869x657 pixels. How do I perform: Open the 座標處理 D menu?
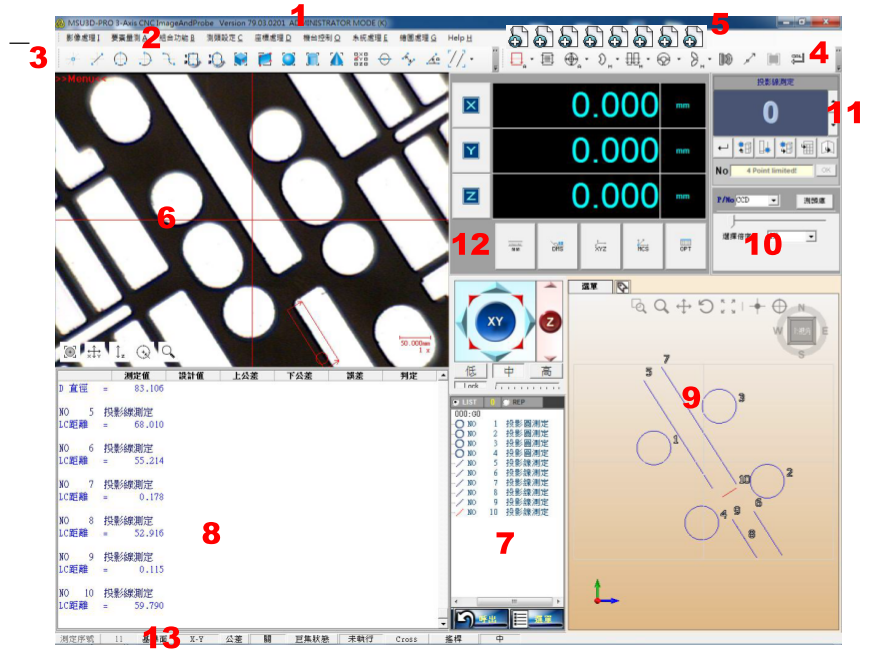tap(273, 38)
